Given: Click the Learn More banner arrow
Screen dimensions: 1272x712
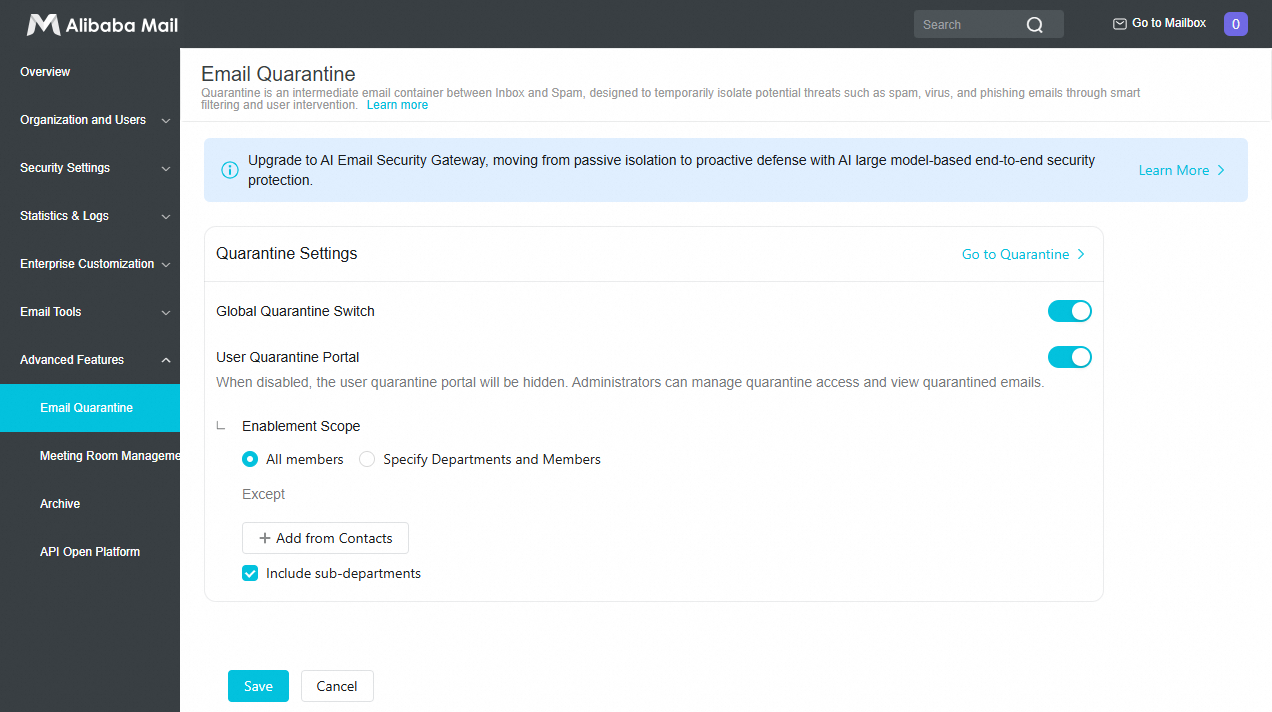Looking at the screenshot, I should [x=1221, y=170].
